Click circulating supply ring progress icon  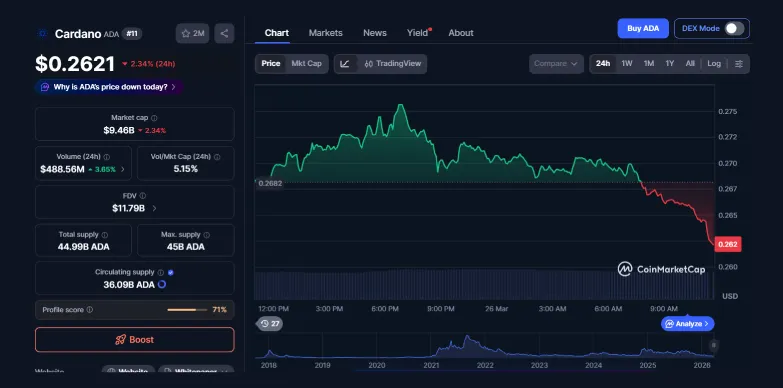162,285
